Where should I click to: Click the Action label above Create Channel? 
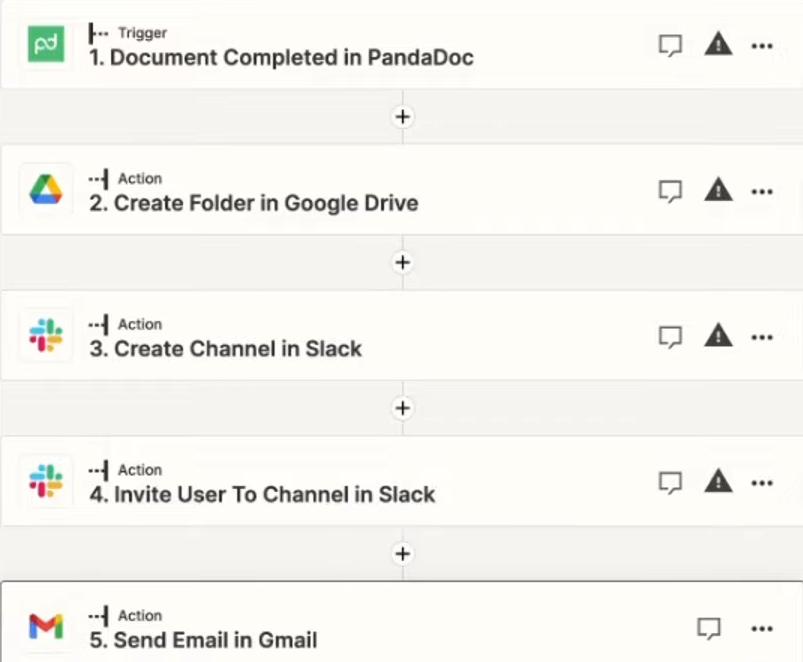[140, 324]
